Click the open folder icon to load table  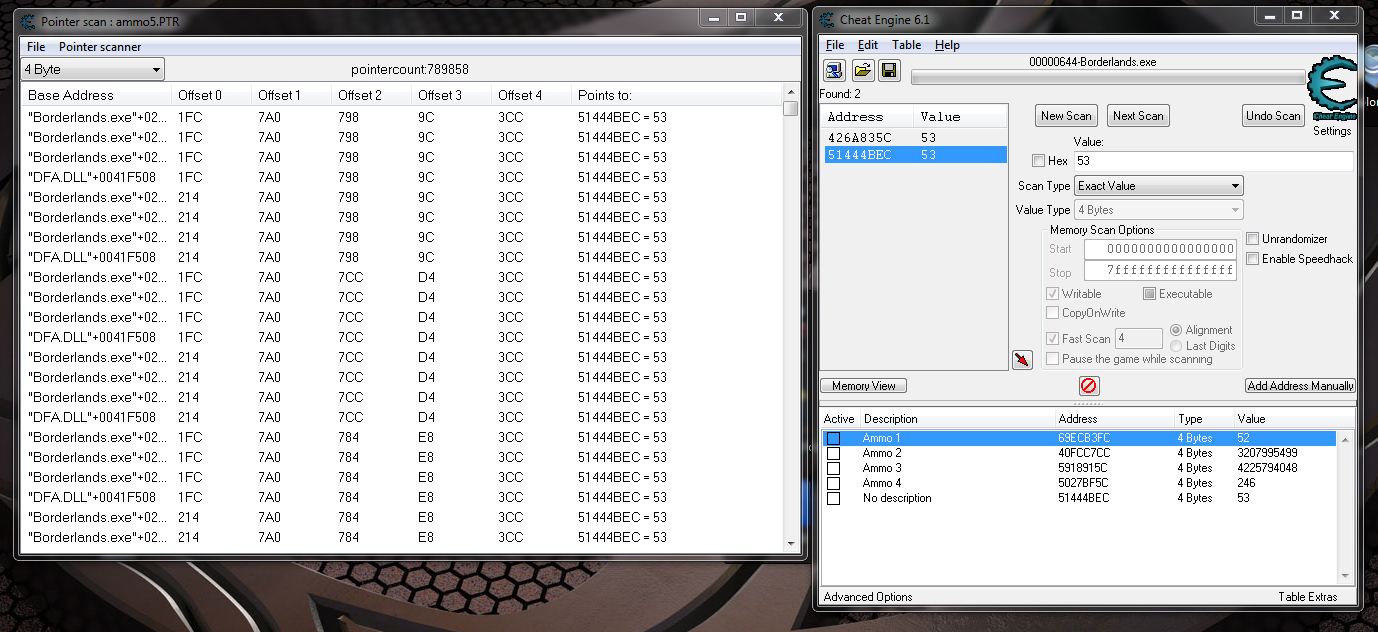861,70
